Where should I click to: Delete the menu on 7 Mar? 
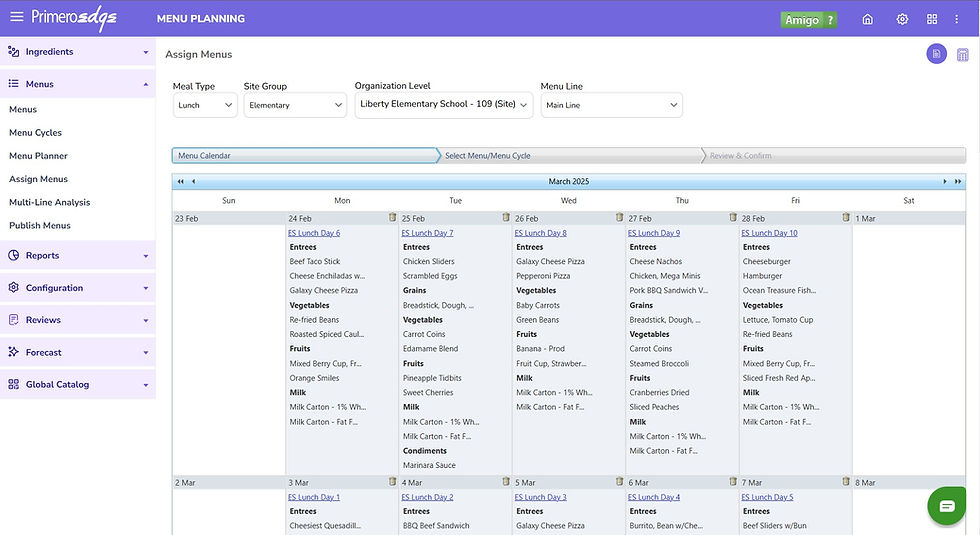click(x=846, y=482)
